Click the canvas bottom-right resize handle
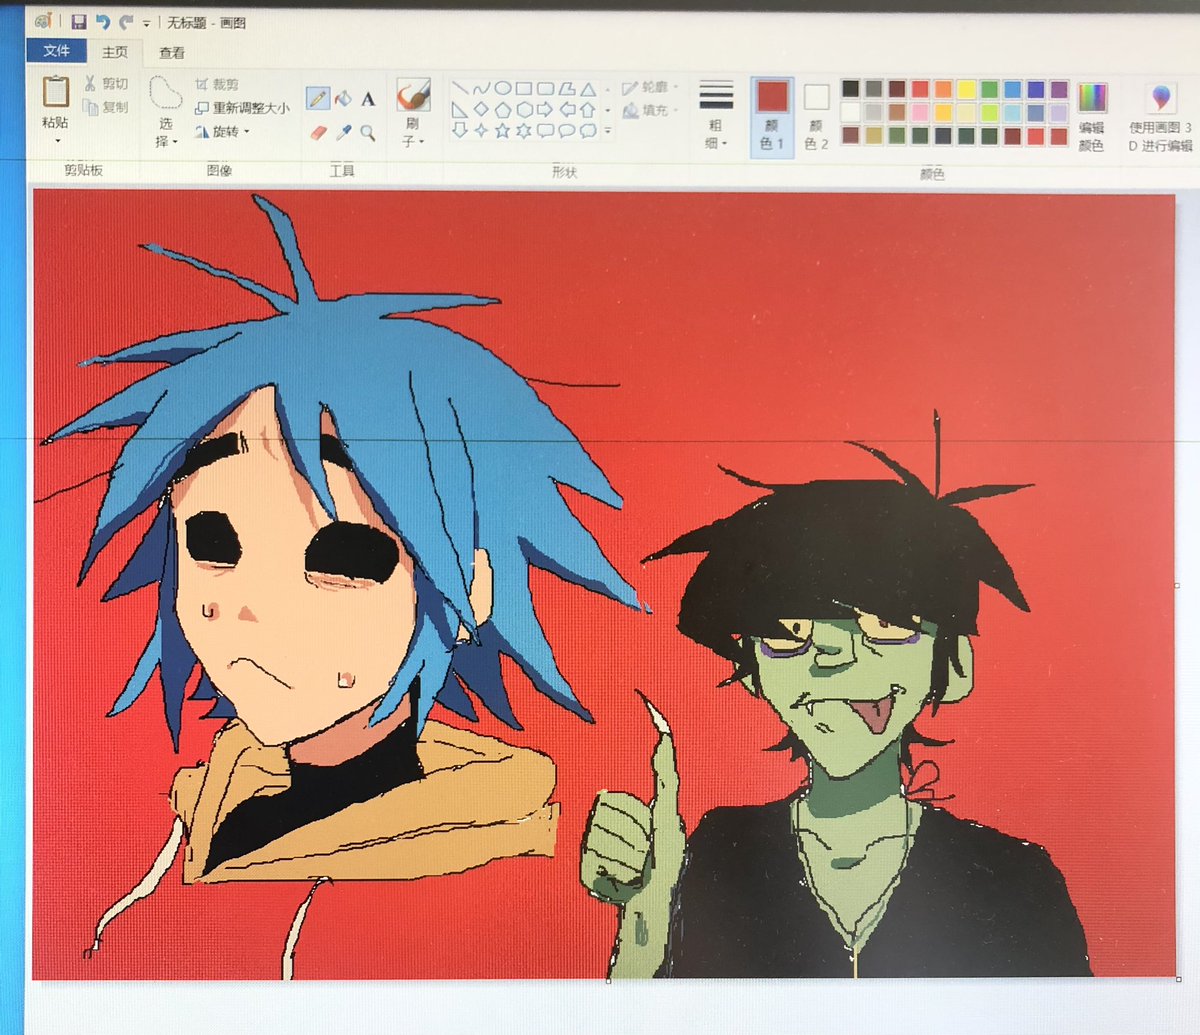 (x=1178, y=979)
